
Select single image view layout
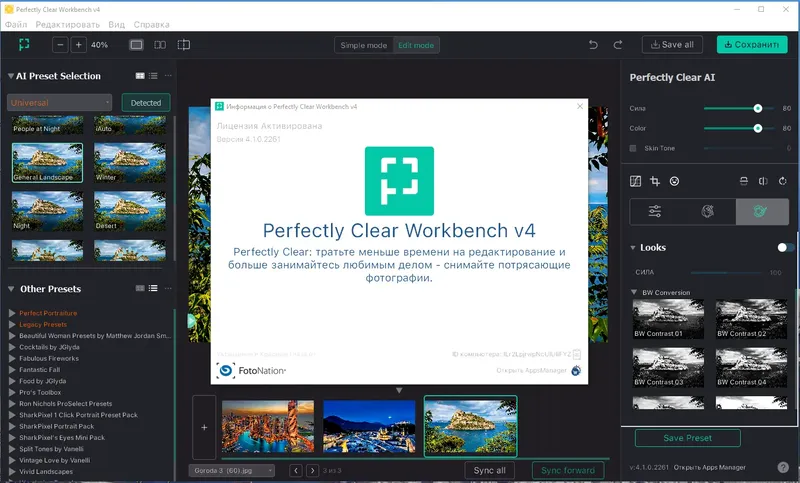[x=136, y=45]
